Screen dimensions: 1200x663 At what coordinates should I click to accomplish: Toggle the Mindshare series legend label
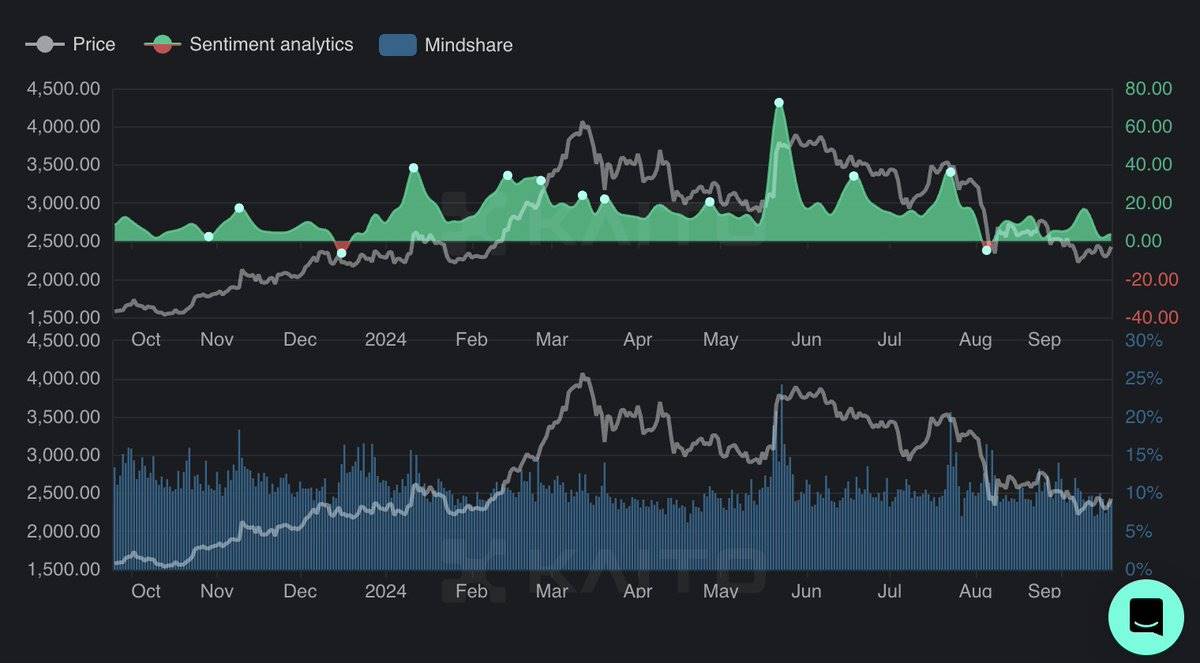[x=468, y=45]
